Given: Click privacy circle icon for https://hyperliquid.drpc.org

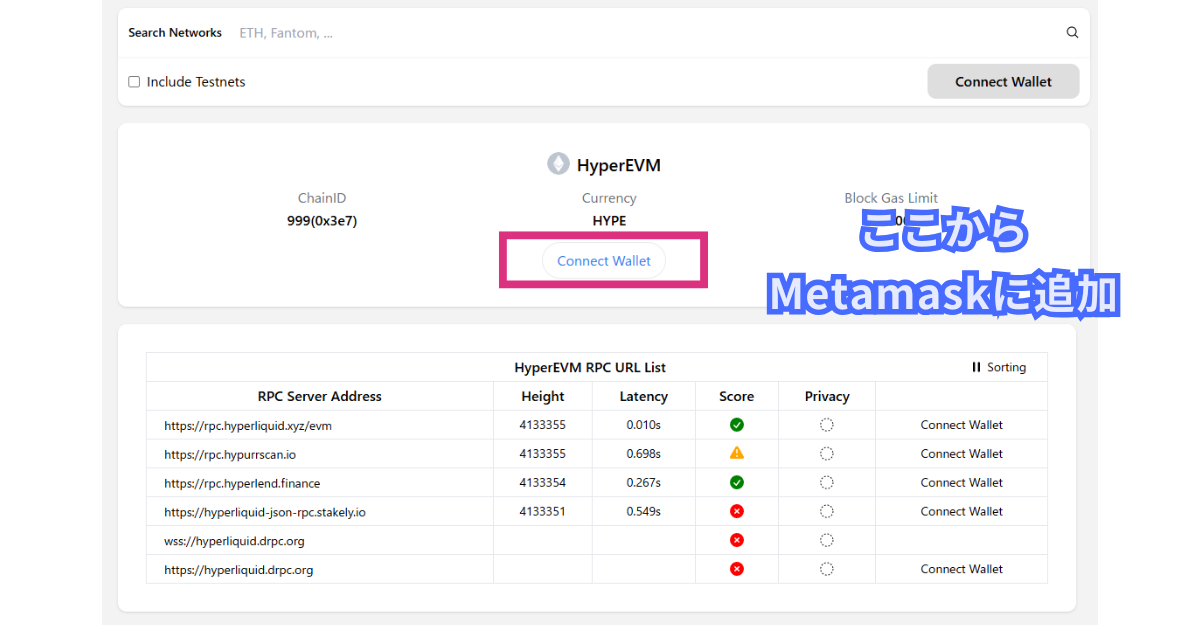Looking at the screenshot, I should pos(827,569).
